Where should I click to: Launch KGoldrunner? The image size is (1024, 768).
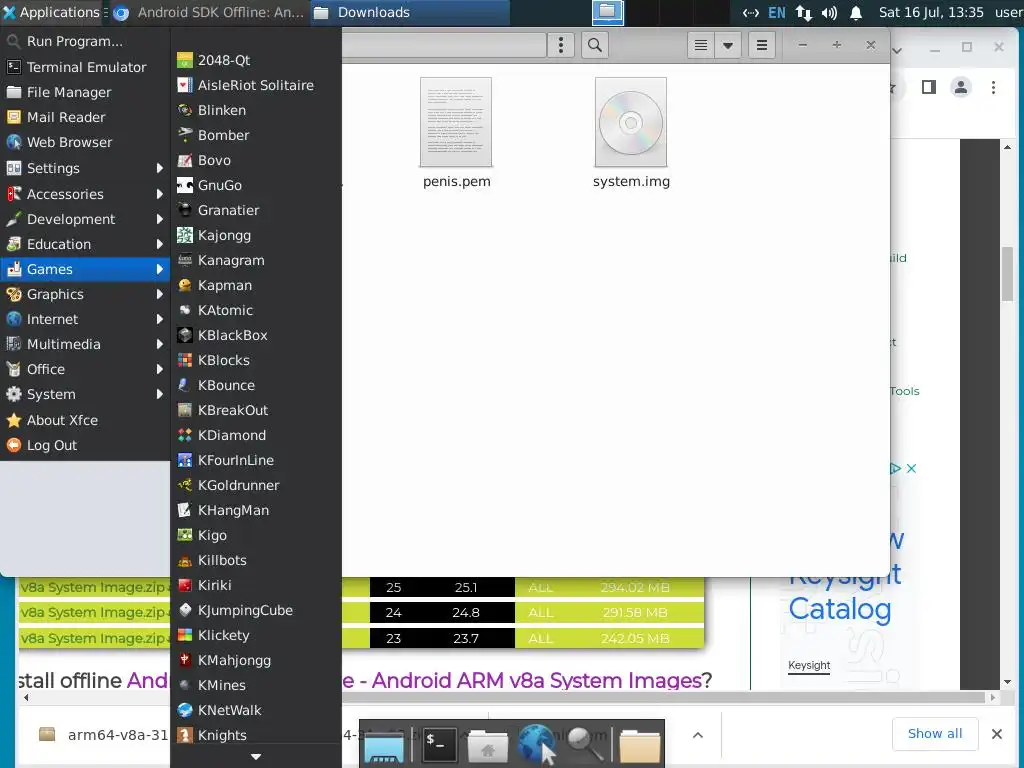(255, 485)
